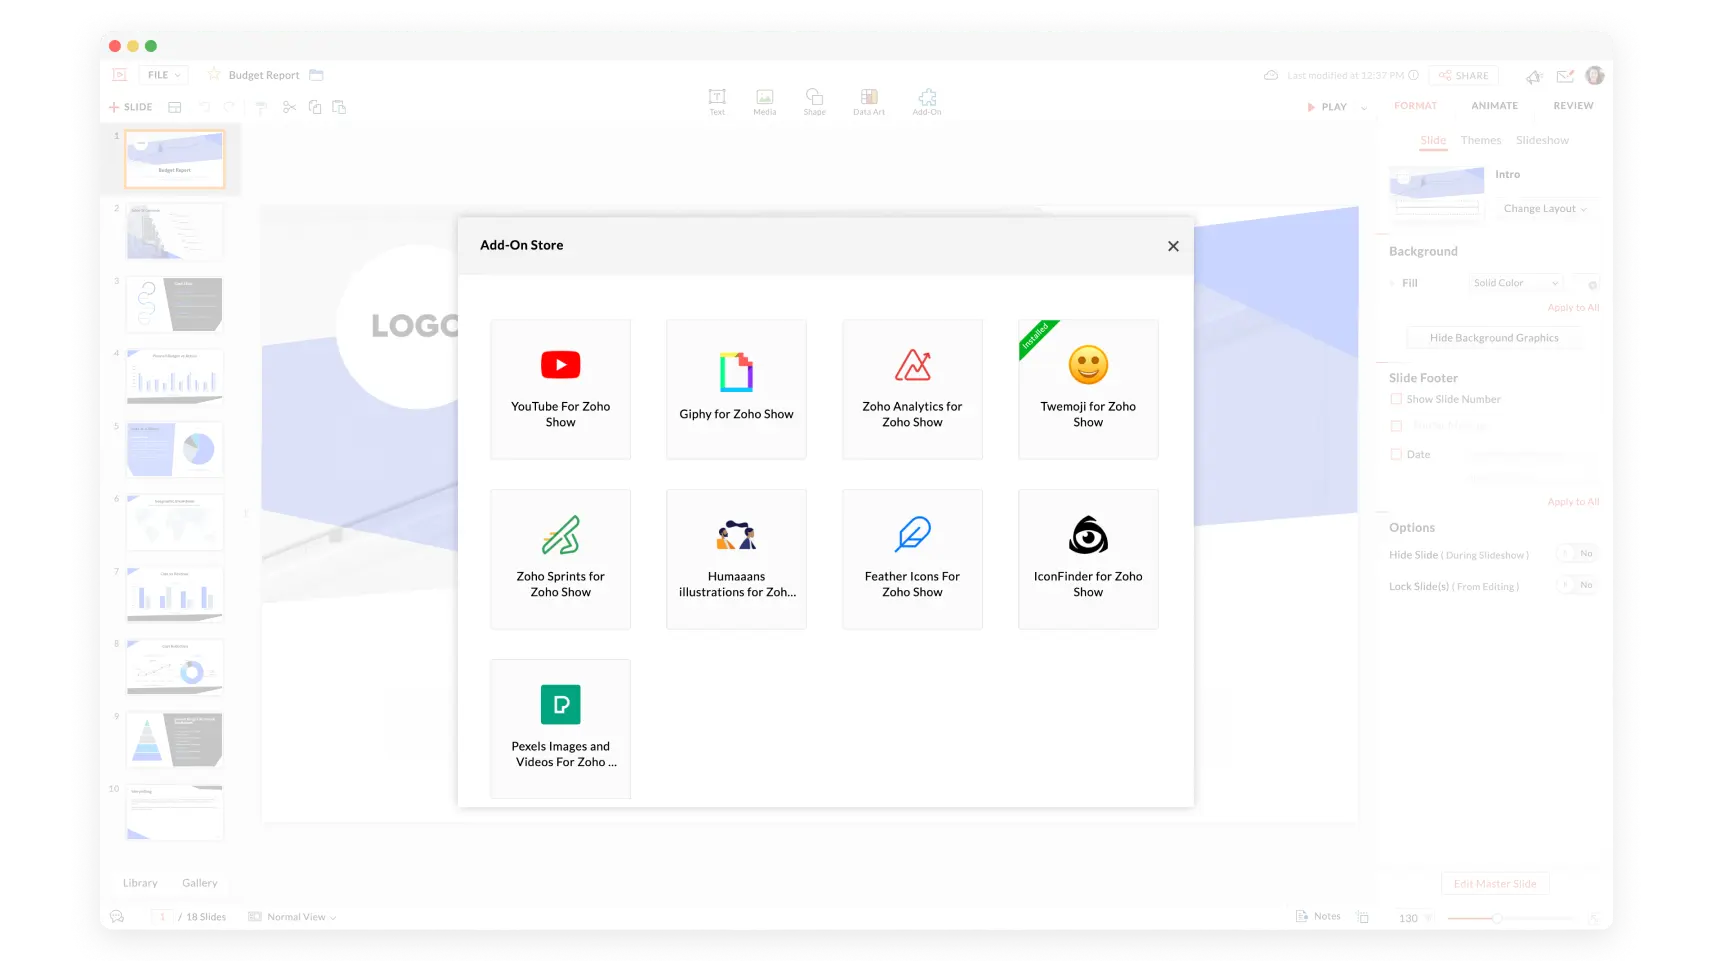Click the feedback envelope icon

(1565, 76)
